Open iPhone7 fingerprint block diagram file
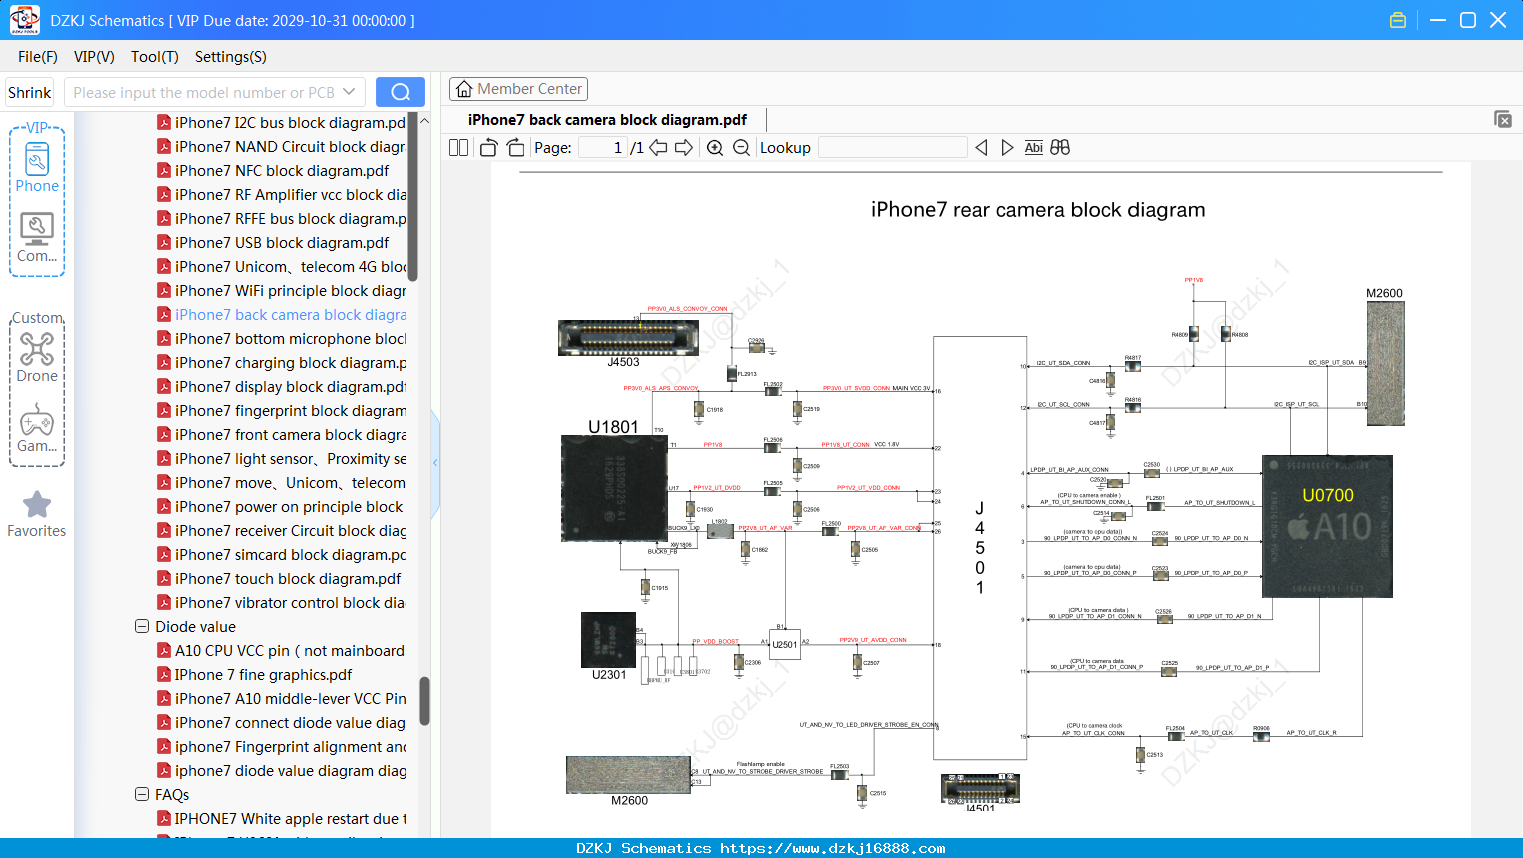This screenshot has height=858, width=1523. [x=290, y=411]
